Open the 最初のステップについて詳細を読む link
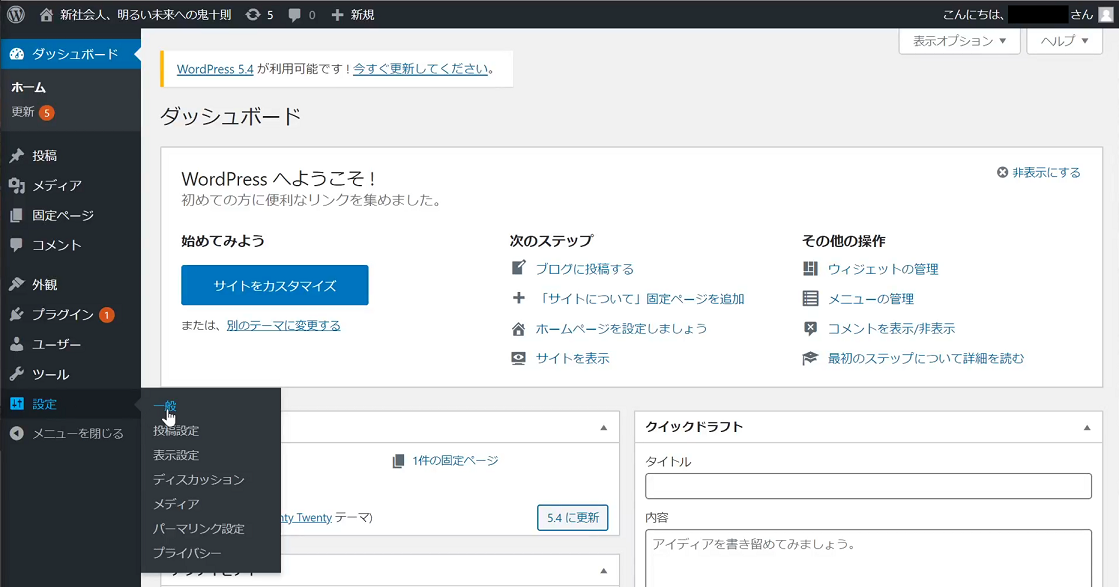This screenshot has height=587, width=1119. (x=926, y=359)
